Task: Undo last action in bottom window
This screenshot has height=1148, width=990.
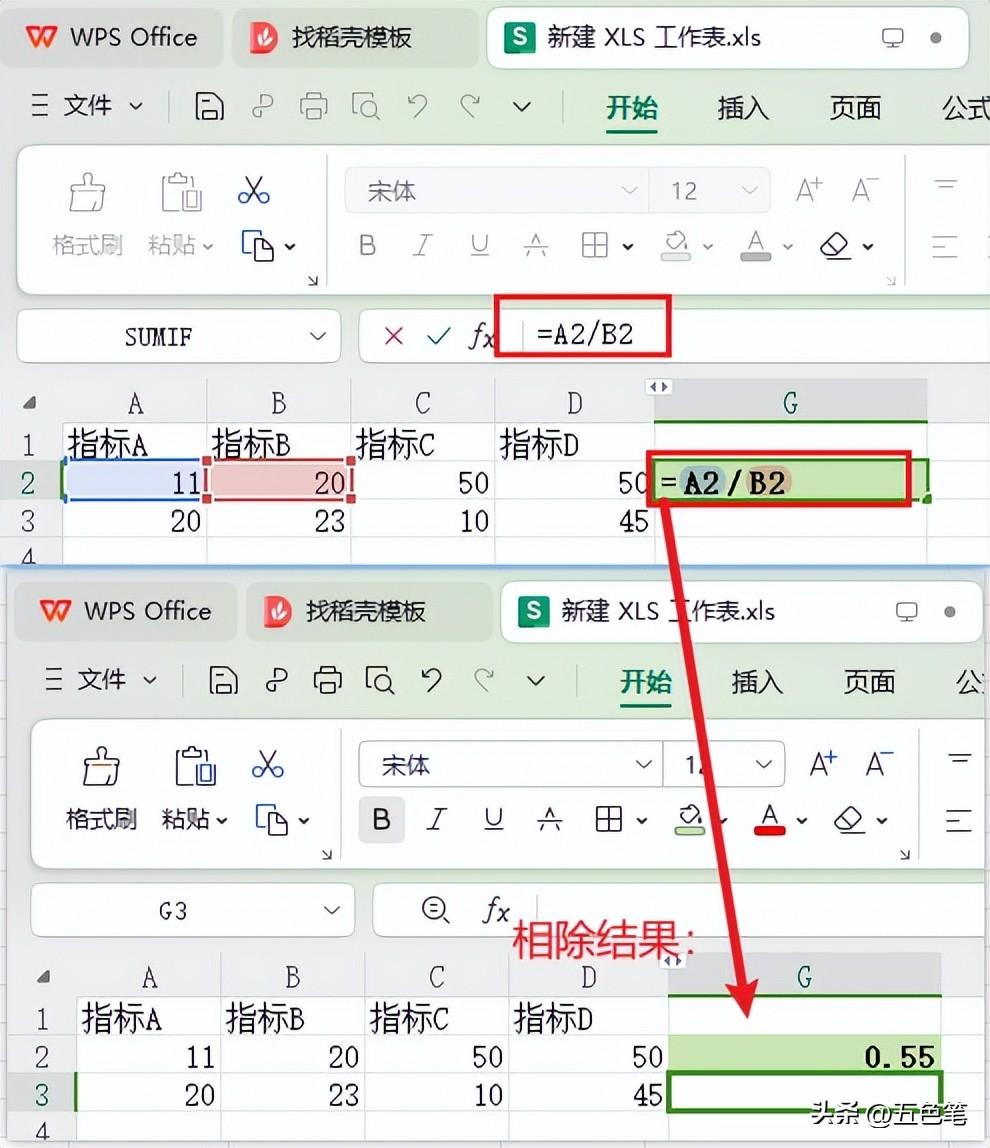Action: click(x=432, y=681)
